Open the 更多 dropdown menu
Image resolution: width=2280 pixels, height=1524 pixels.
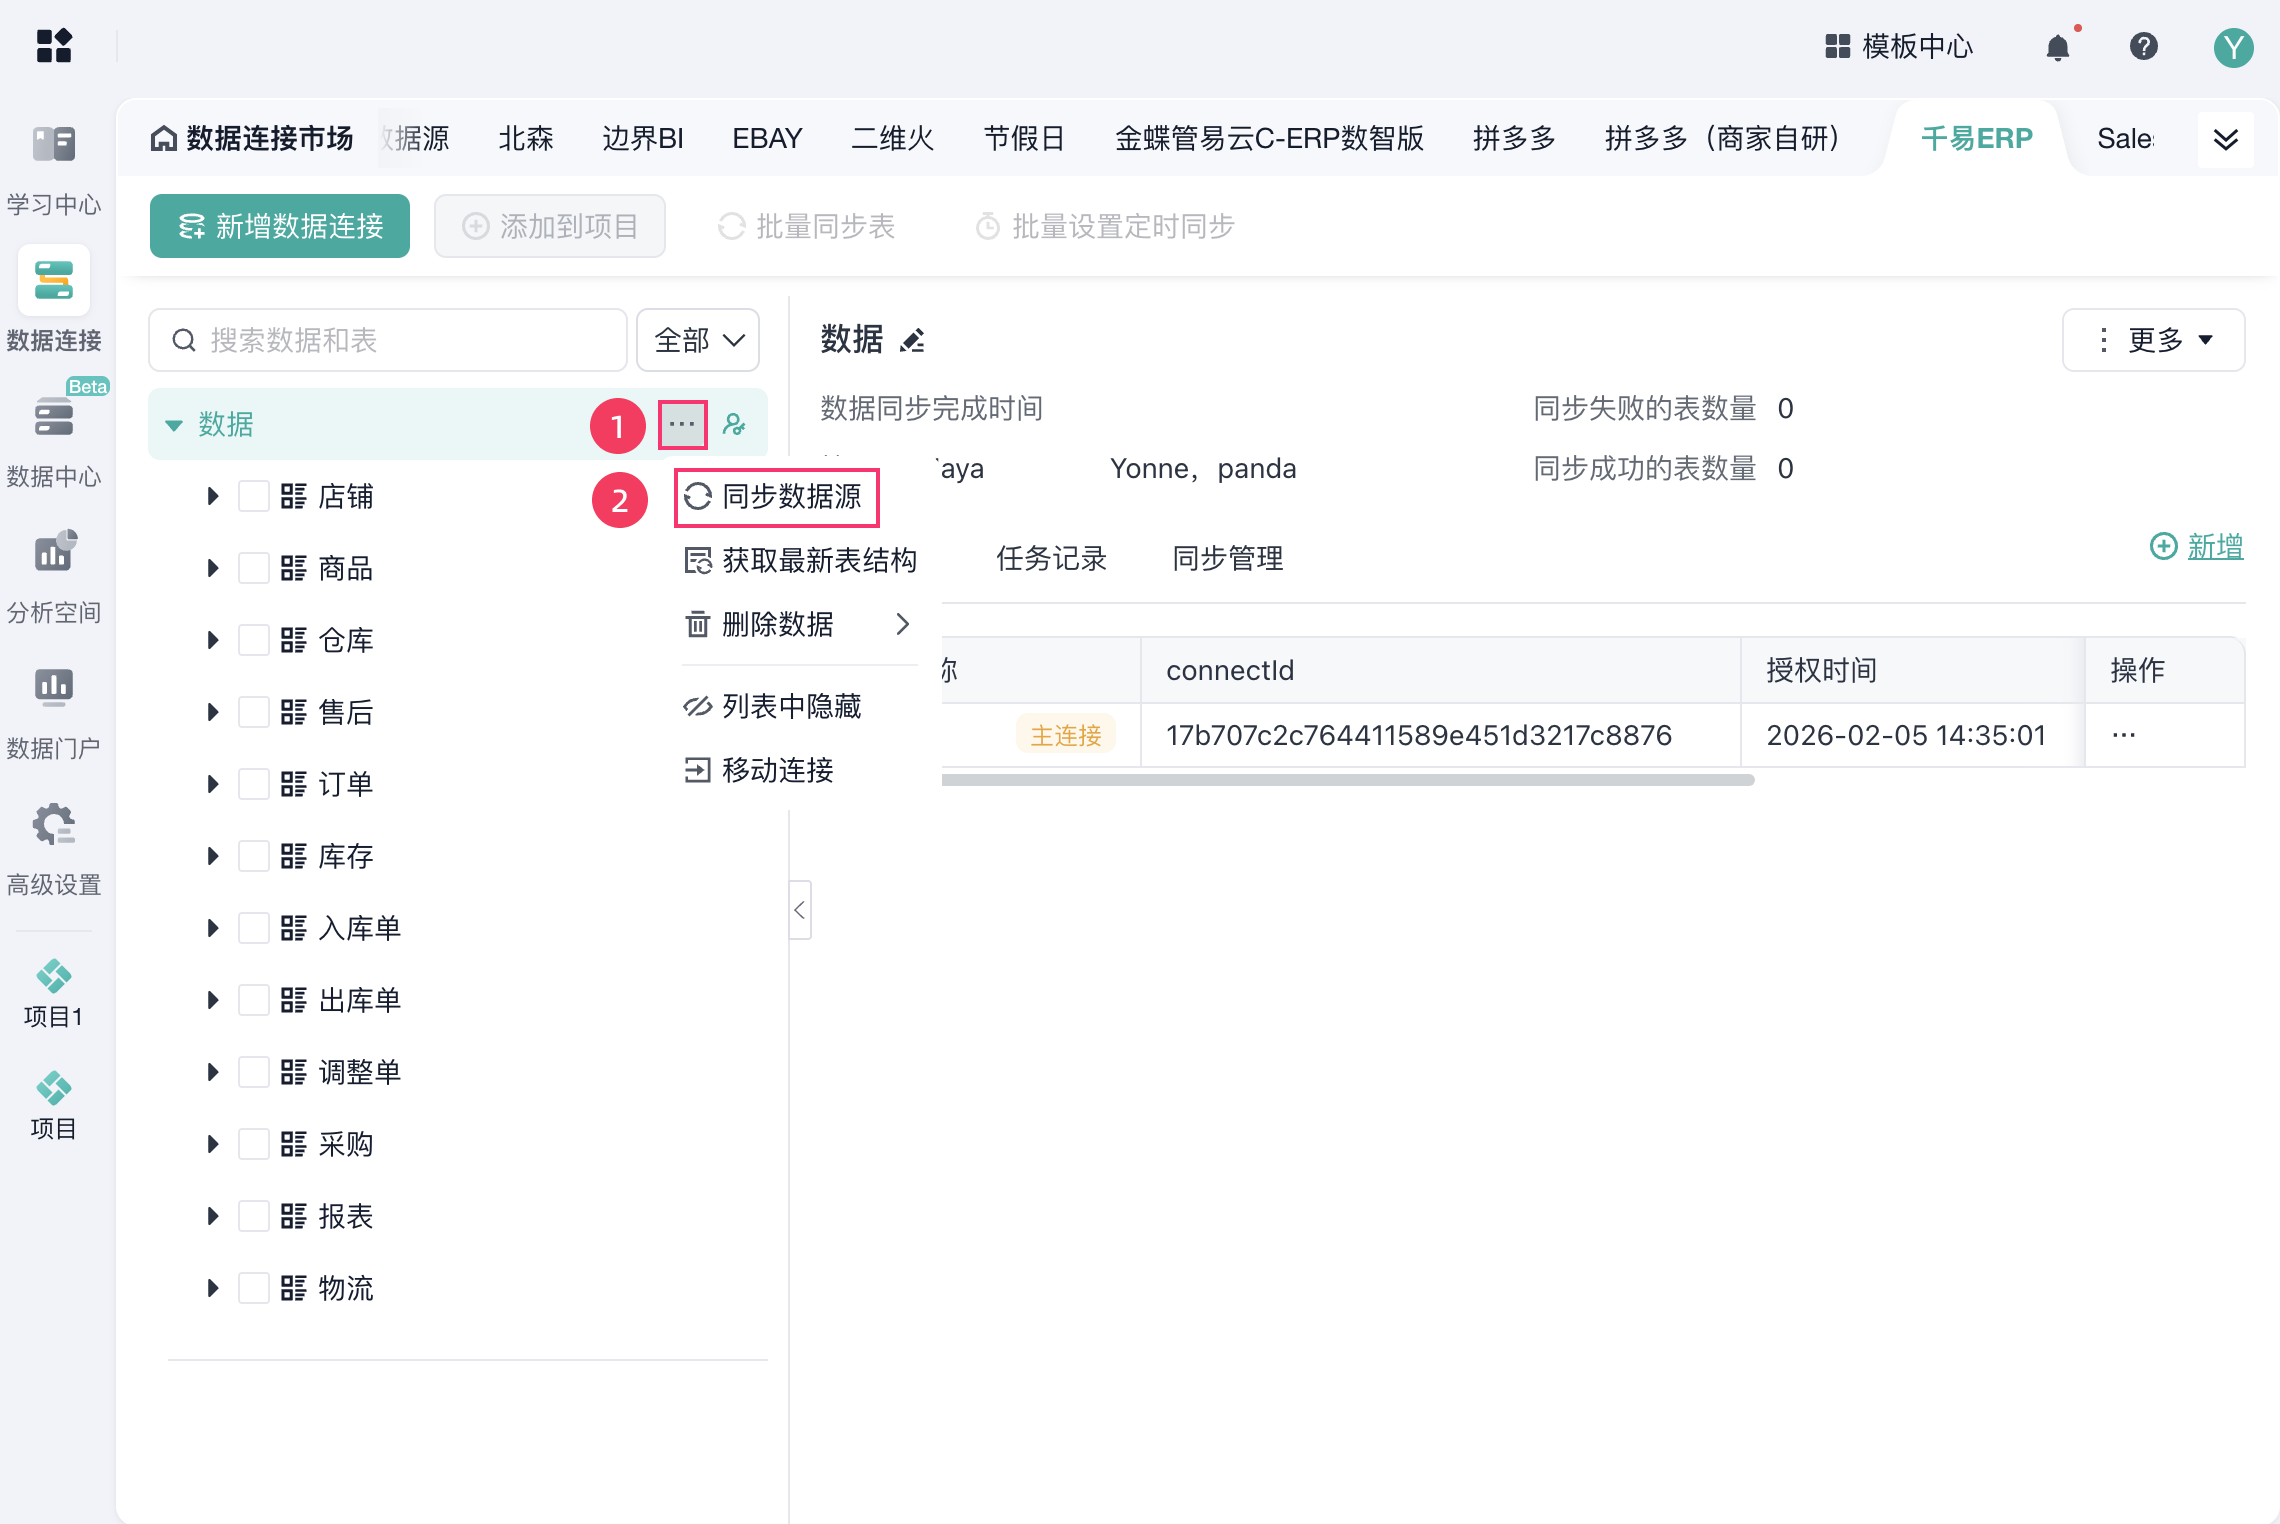2154,340
